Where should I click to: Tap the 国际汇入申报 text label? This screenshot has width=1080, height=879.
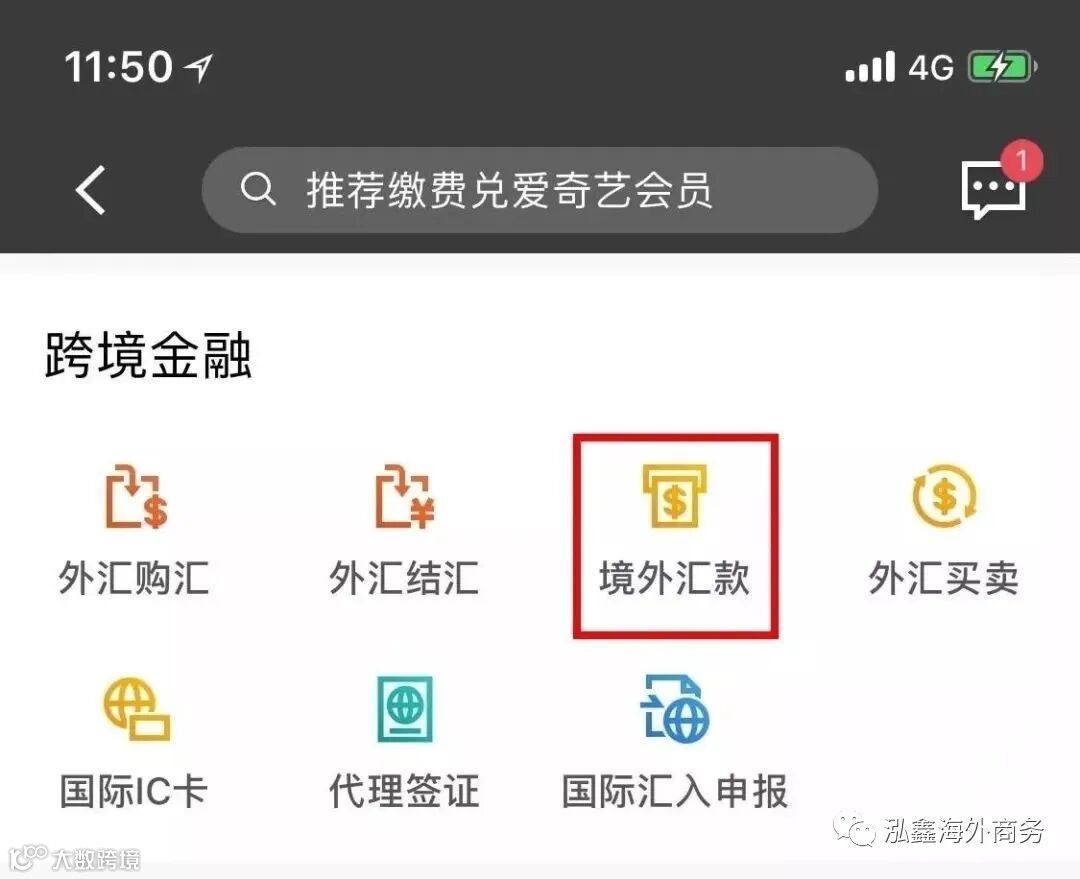coord(675,792)
